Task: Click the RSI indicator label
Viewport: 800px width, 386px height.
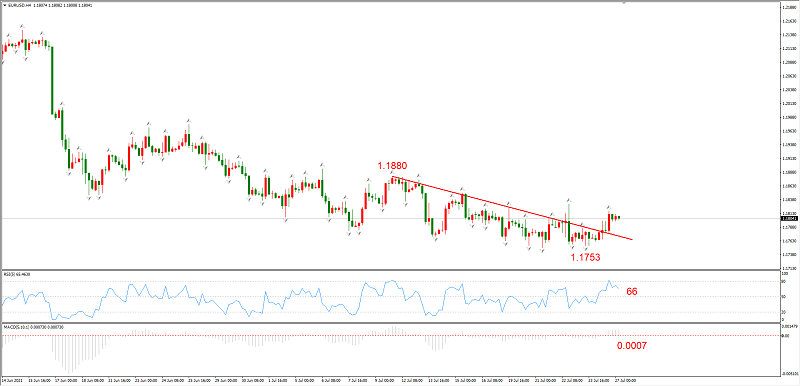Action: coord(16,274)
